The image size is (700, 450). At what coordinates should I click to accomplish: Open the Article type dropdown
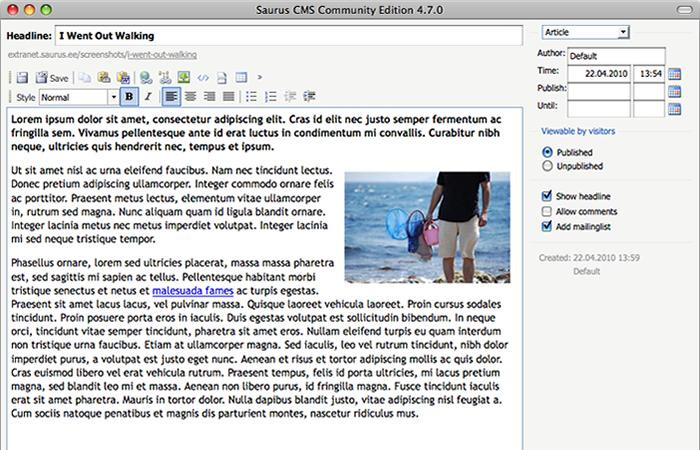click(585, 32)
